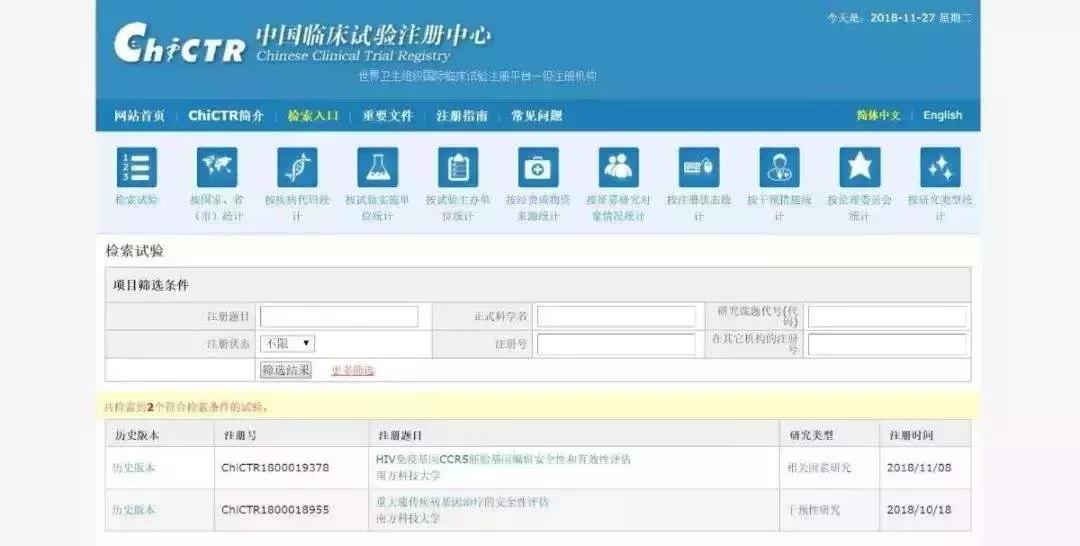Open the DNA icon for 按疾病代码统计
The height and width of the screenshot is (546, 1080).
(298, 167)
